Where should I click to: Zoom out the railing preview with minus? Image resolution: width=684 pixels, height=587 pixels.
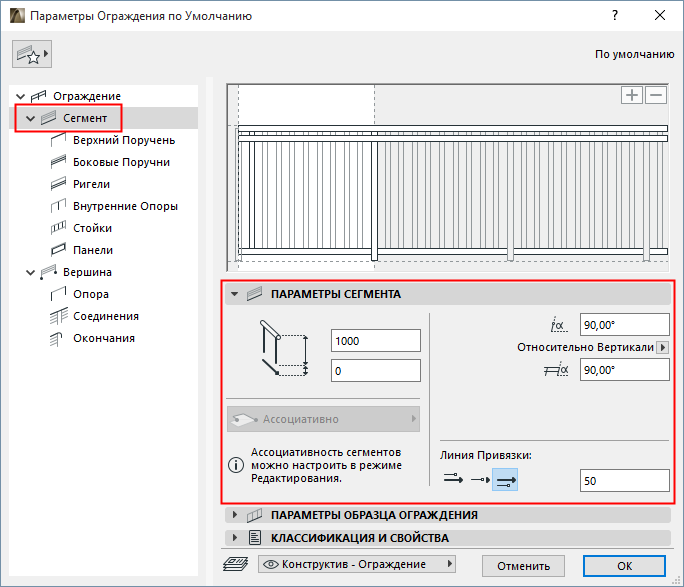coord(656,95)
